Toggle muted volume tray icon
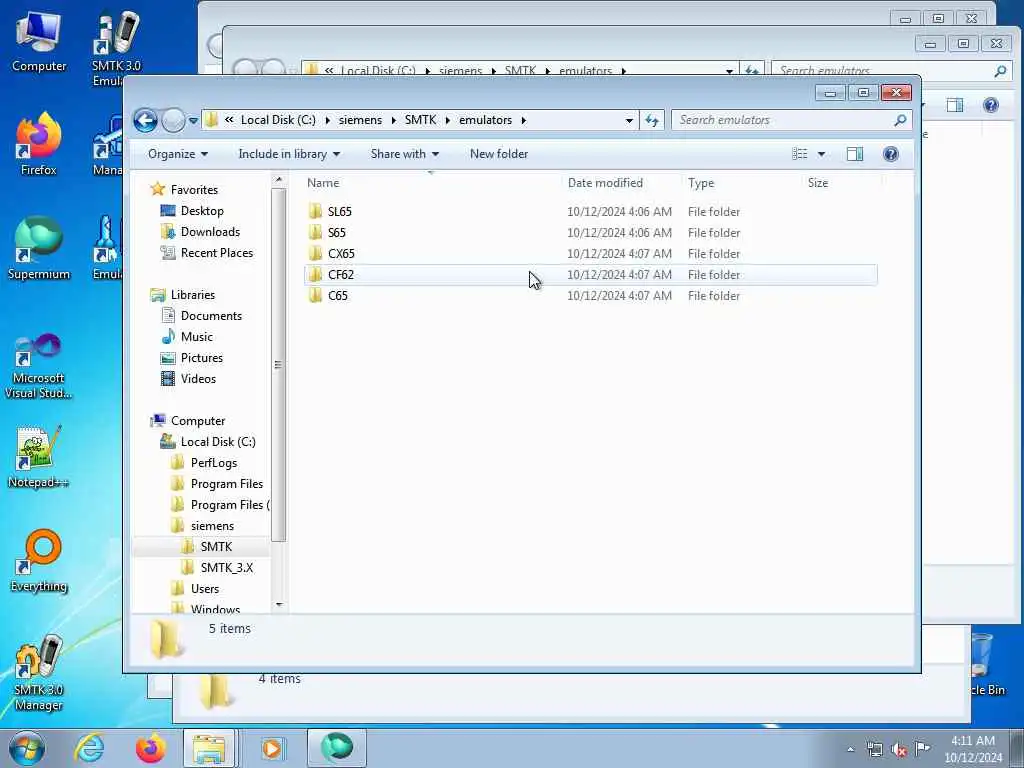This screenshot has width=1024, height=768. click(x=899, y=750)
